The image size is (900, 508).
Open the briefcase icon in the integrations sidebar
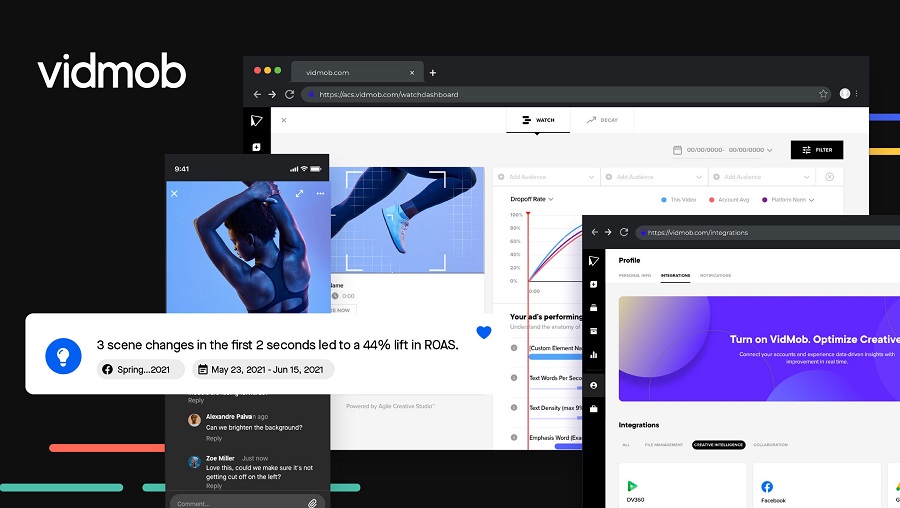tap(593, 409)
